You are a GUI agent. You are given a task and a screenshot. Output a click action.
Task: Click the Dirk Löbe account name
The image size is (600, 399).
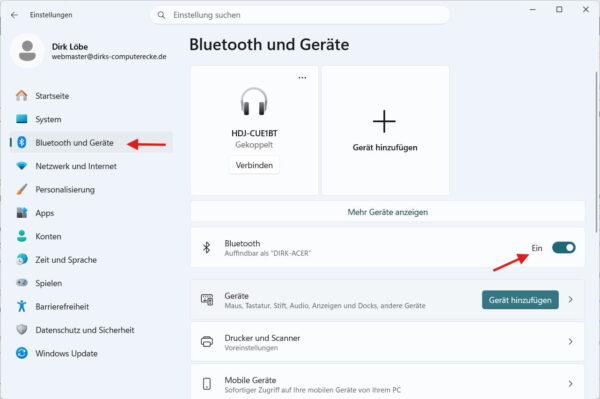tap(70, 47)
